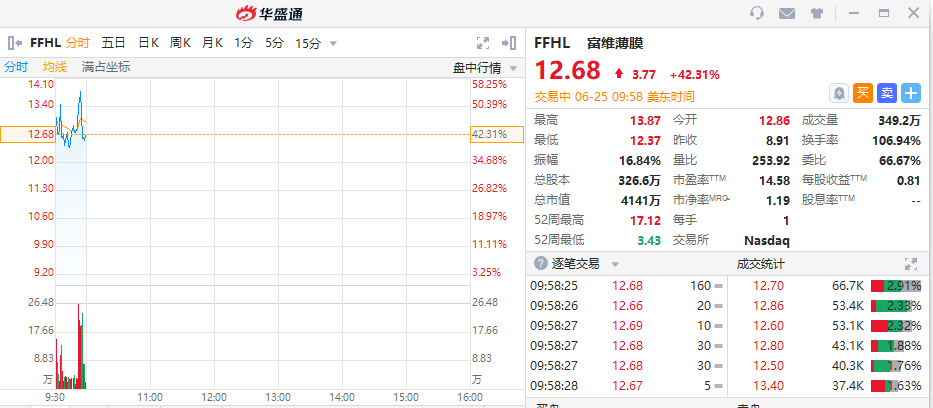Open the customer service headset icon
Viewport: 933px width, 408px height.
[757, 13]
